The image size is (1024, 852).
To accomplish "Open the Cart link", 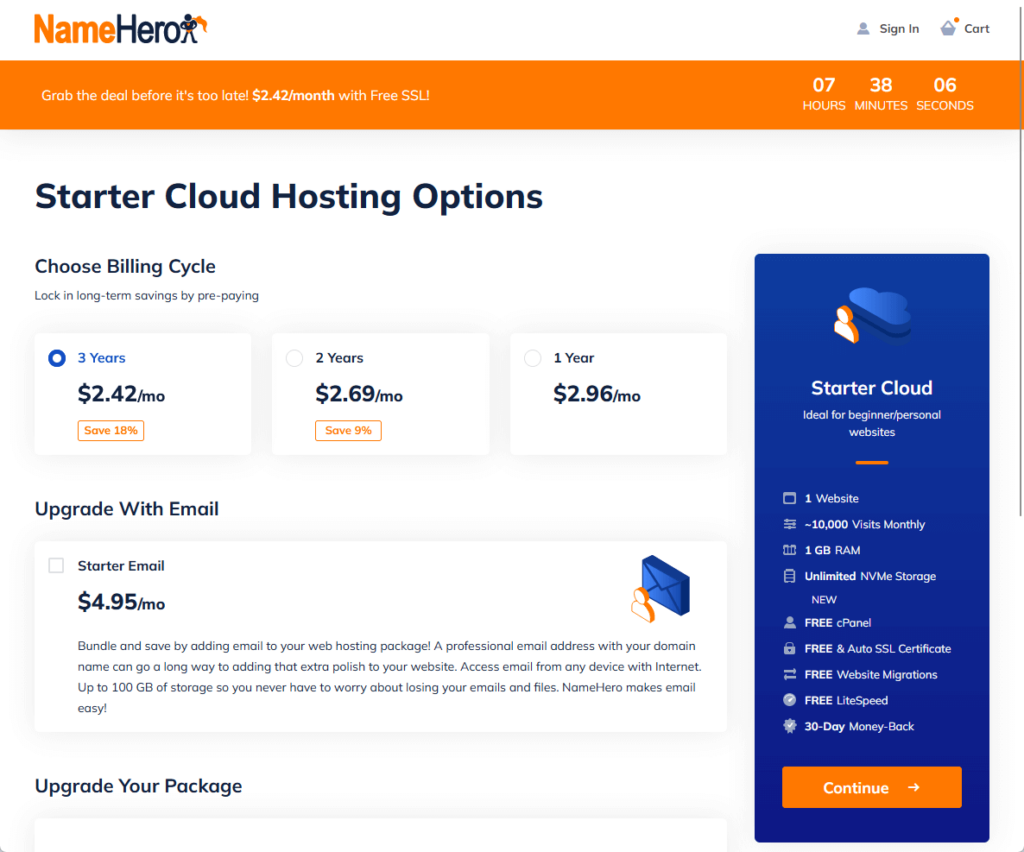I will (976, 29).
